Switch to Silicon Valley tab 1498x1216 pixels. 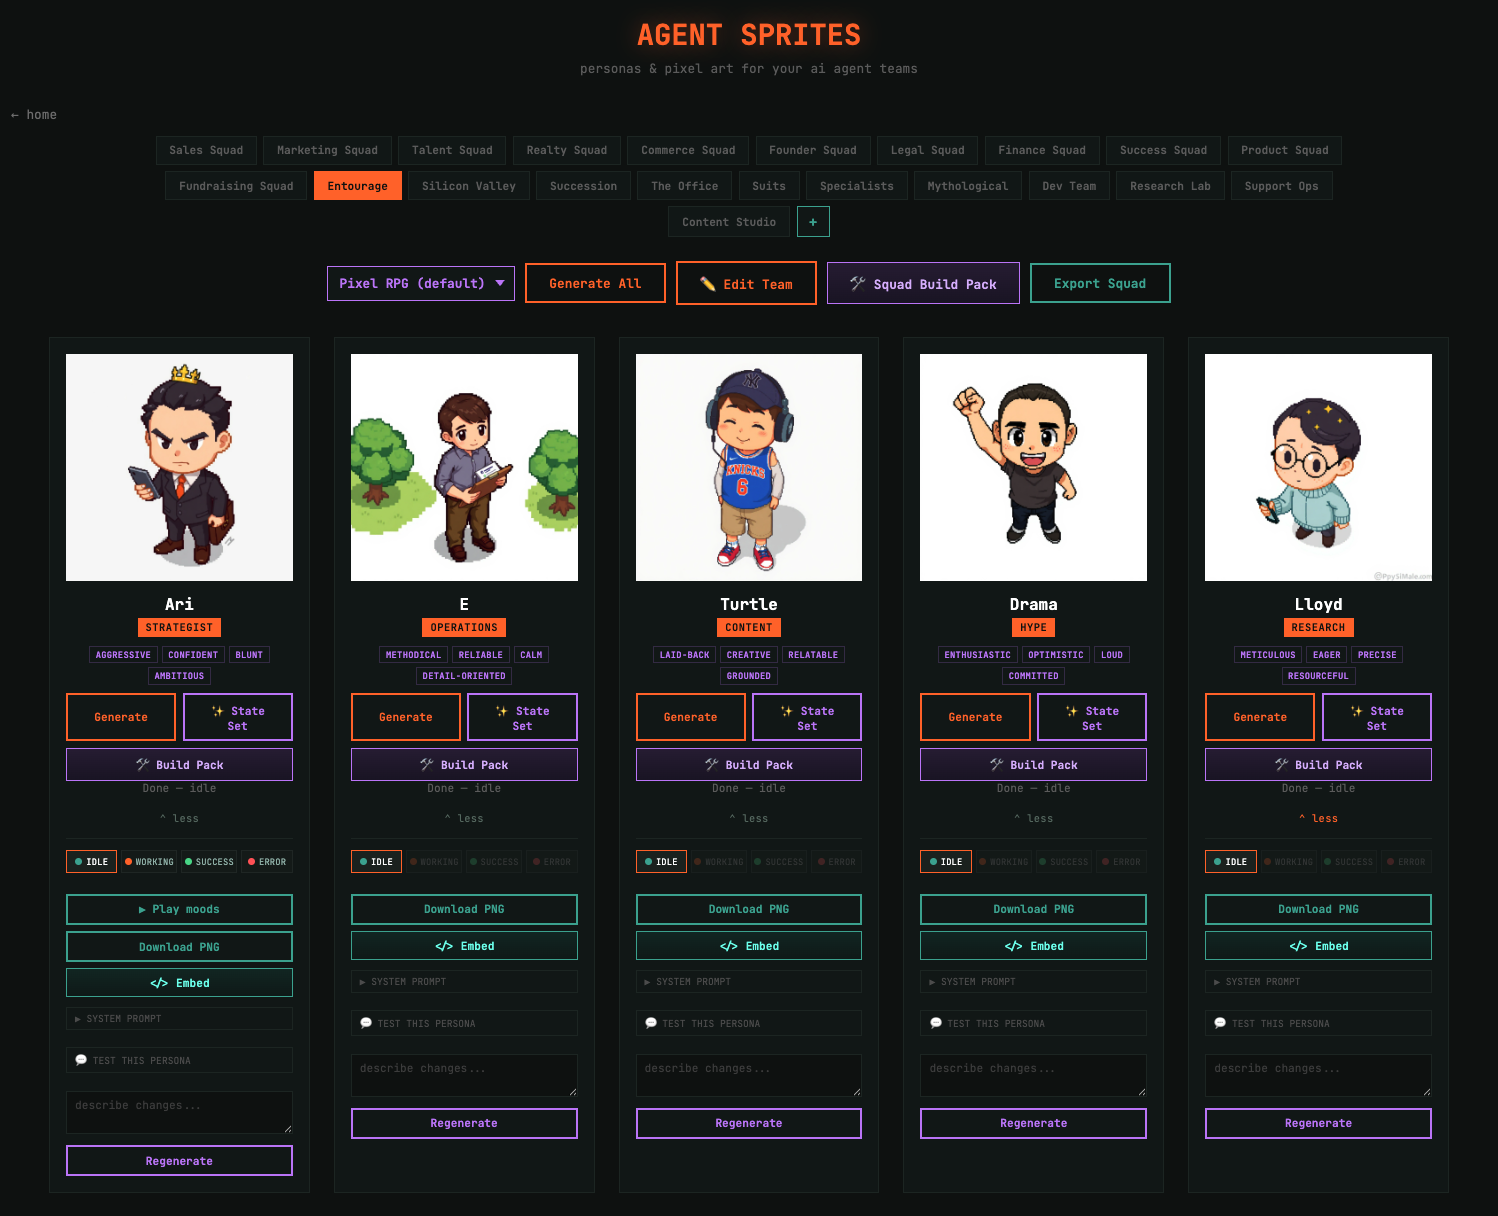click(x=469, y=186)
